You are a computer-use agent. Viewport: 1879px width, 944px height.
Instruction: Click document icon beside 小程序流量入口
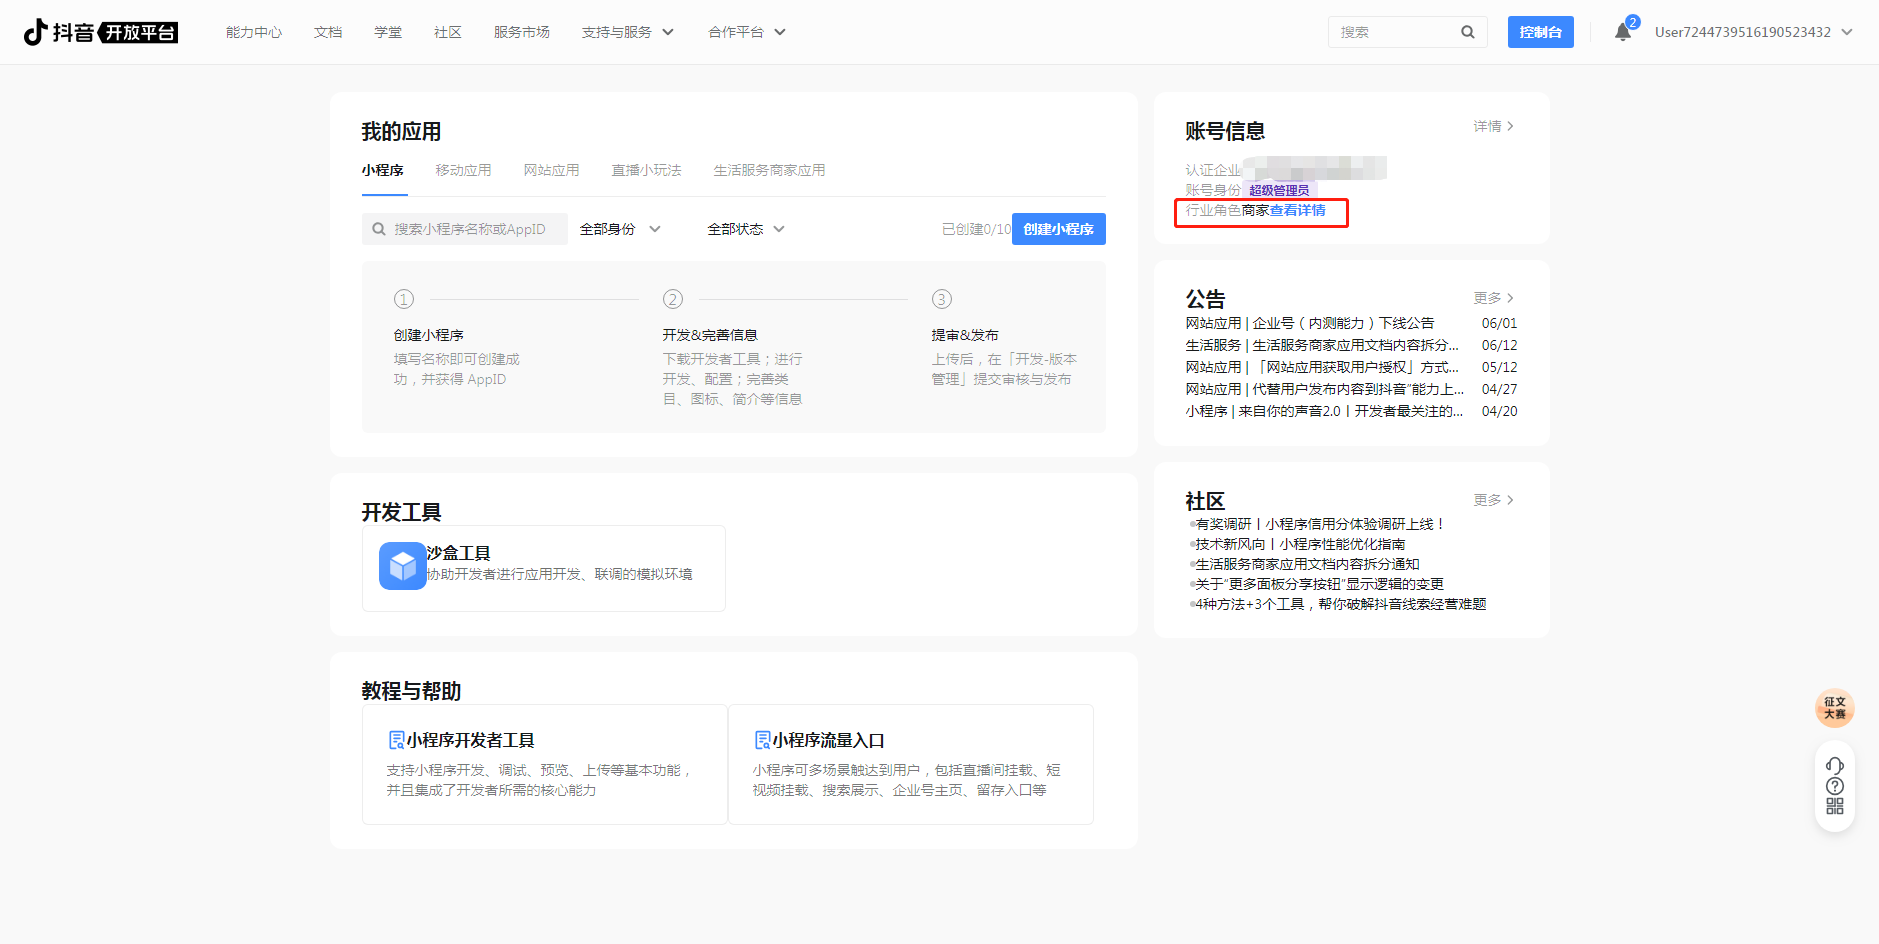tap(762, 740)
